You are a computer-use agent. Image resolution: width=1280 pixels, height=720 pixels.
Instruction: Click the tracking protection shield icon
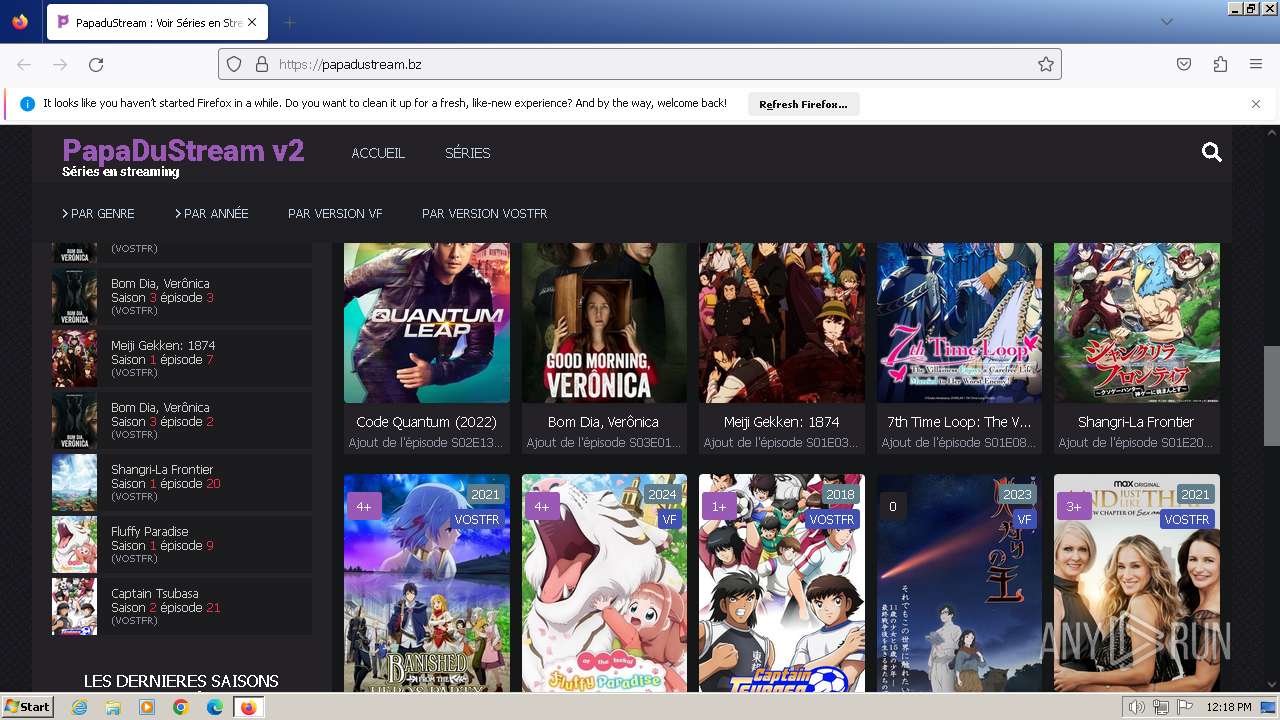[x=234, y=64]
